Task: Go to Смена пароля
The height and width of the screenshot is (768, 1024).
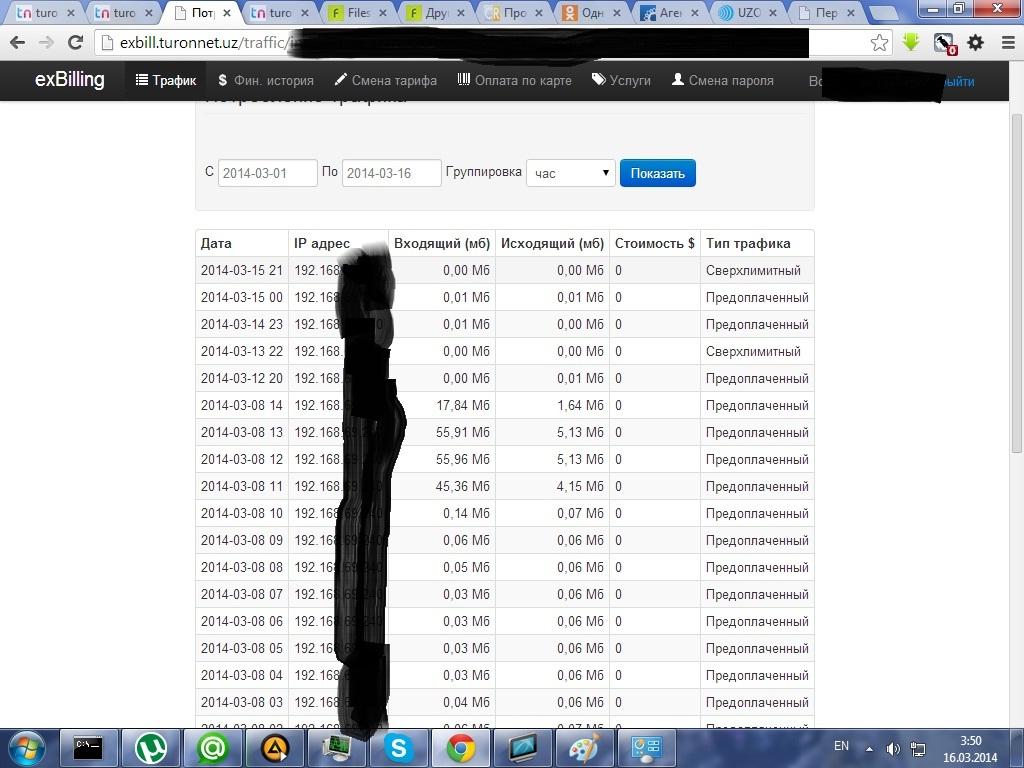Action: [x=722, y=80]
